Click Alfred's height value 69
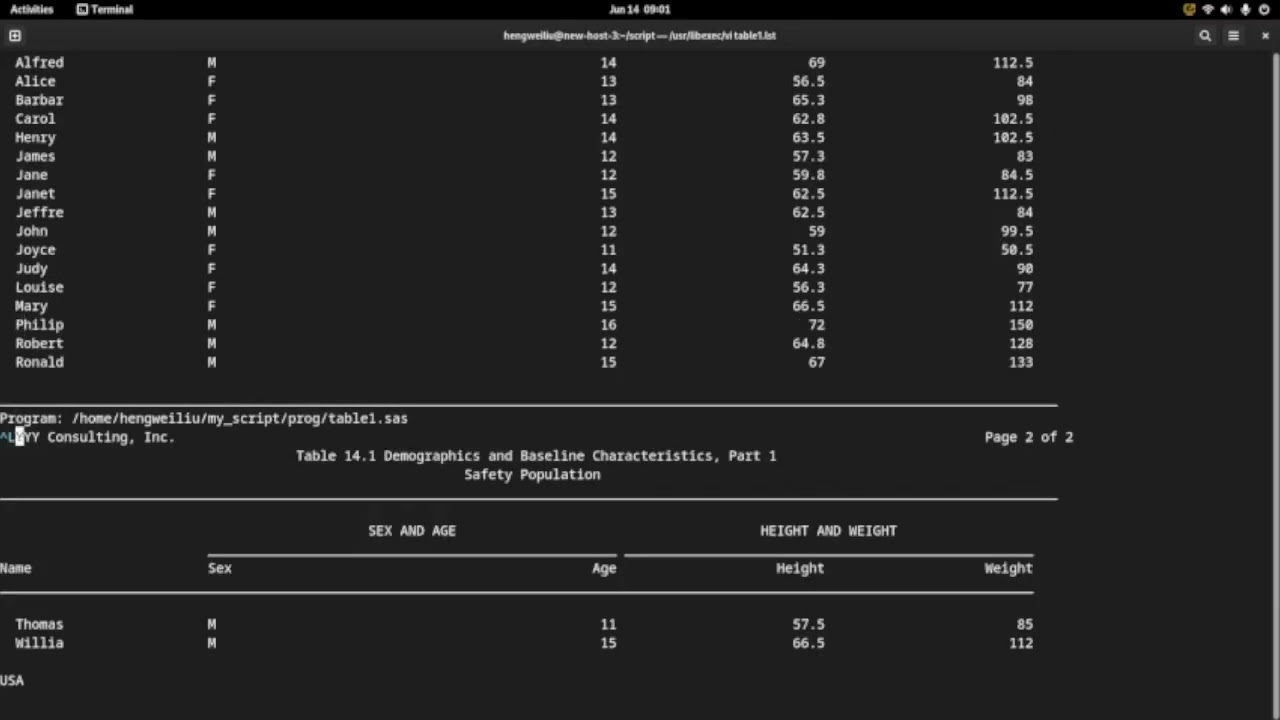The width and height of the screenshot is (1280, 720). click(x=816, y=62)
